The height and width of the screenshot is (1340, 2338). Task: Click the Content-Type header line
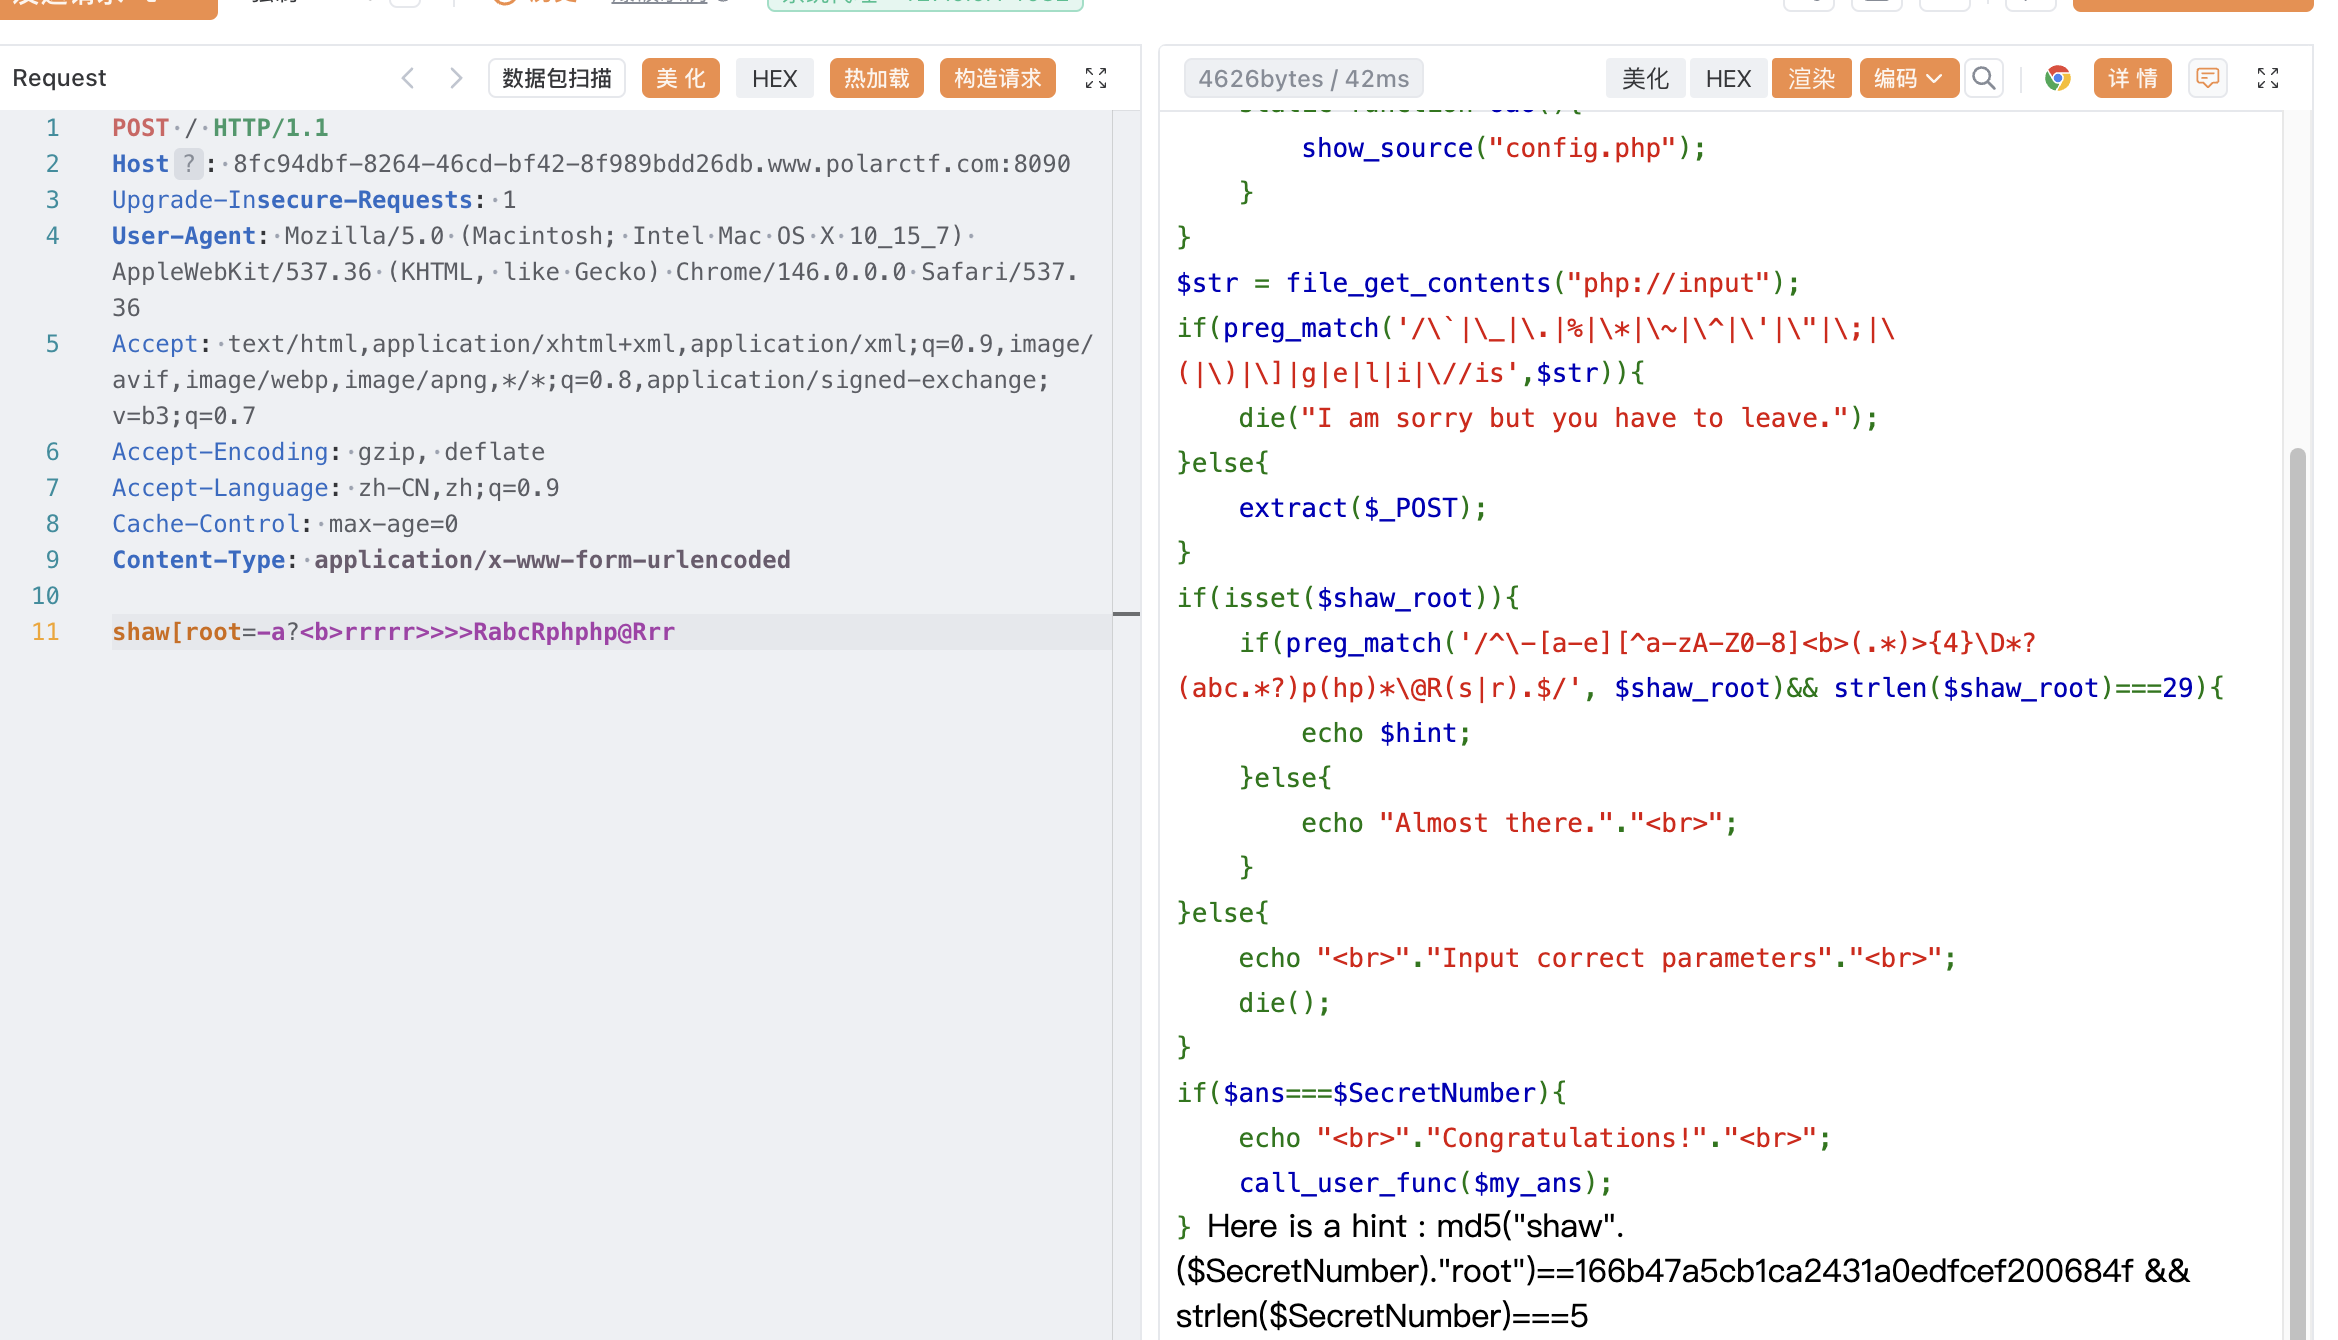[451, 560]
